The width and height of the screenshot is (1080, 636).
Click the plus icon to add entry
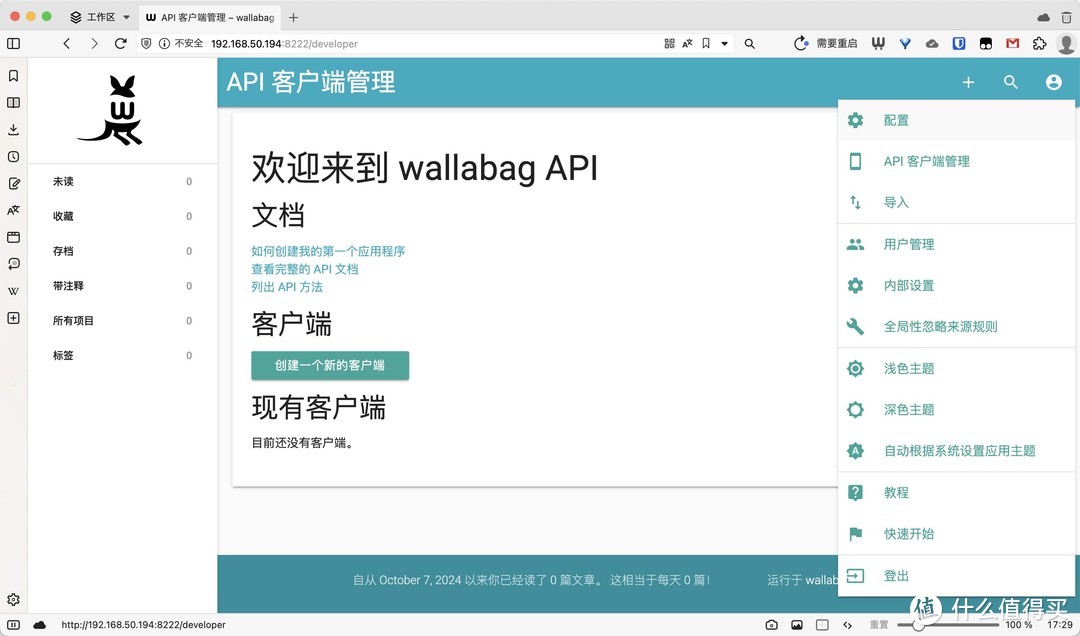[x=968, y=83]
